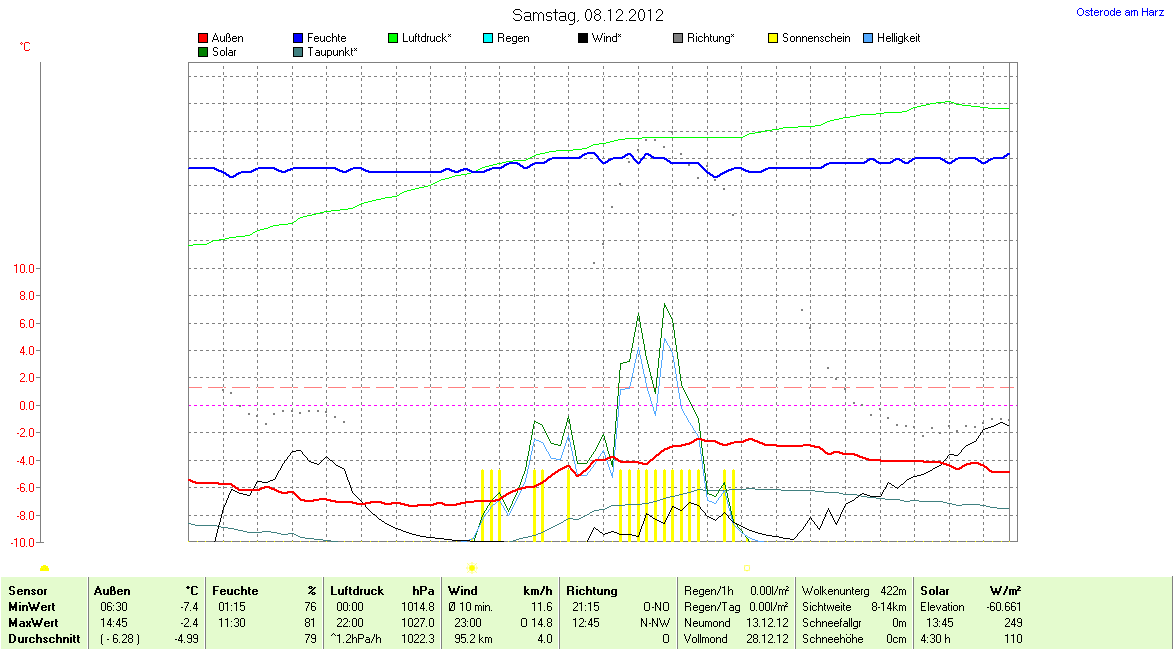
Task: Click the Taupunkt legend square
Action: [x=298, y=52]
